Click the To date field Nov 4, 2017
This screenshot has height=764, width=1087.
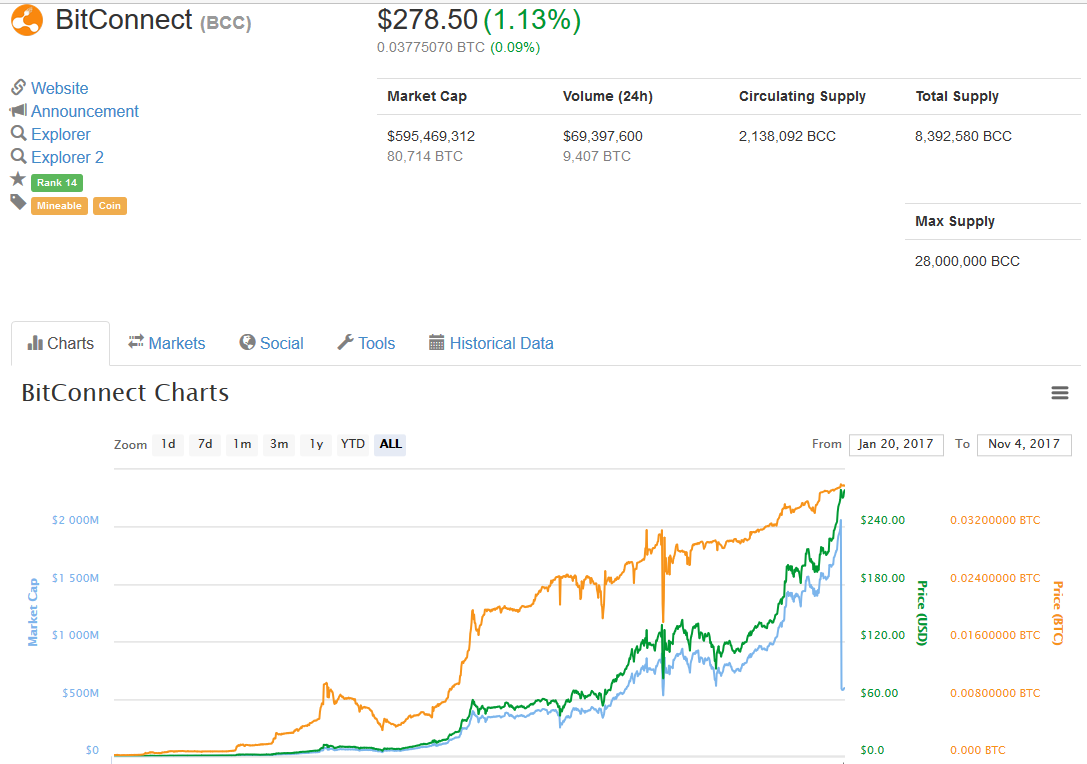(1024, 444)
